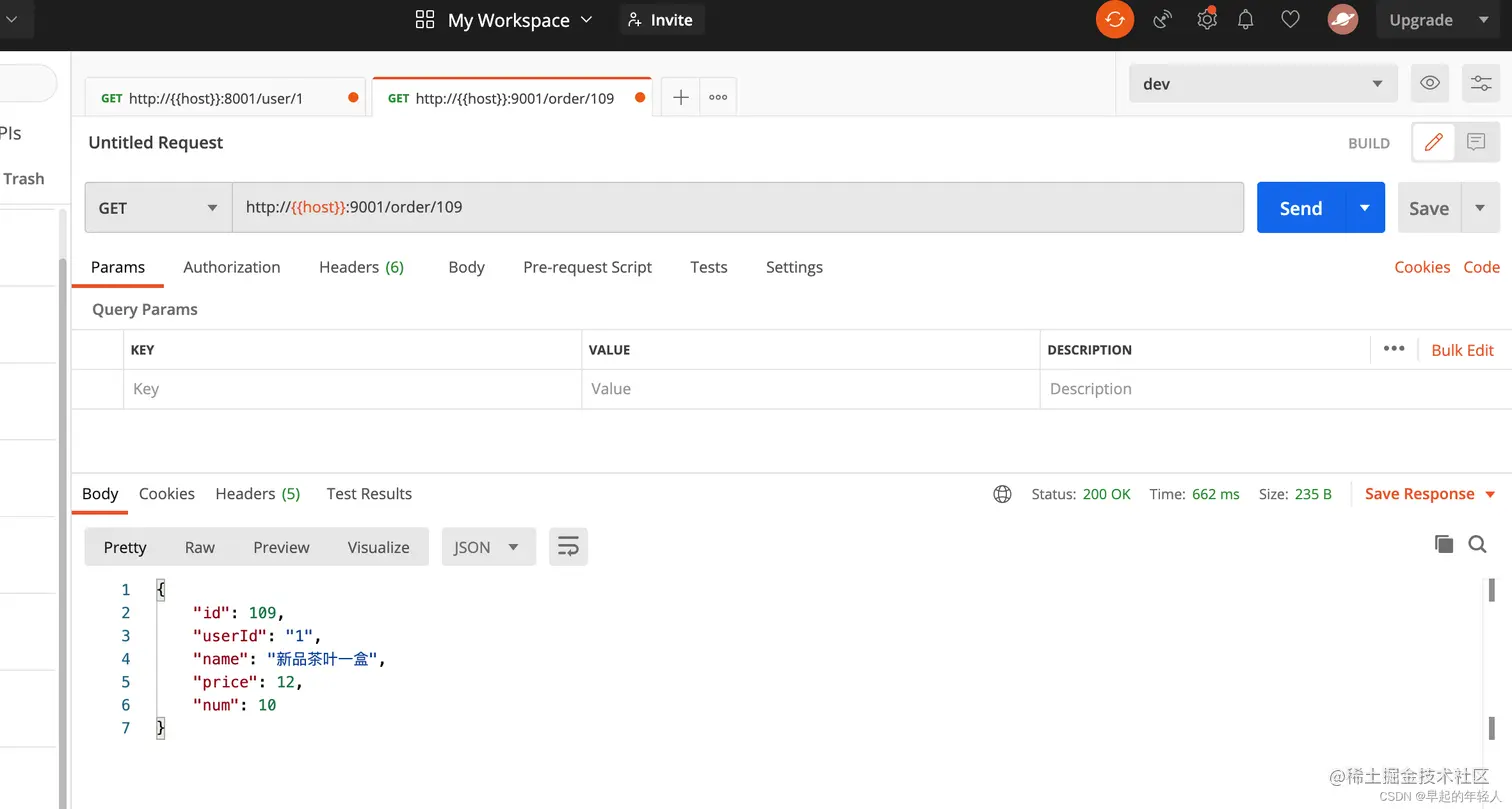1512x809 pixels.
Task: Click the Description input cell
Action: pyautogui.click(x=1275, y=389)
